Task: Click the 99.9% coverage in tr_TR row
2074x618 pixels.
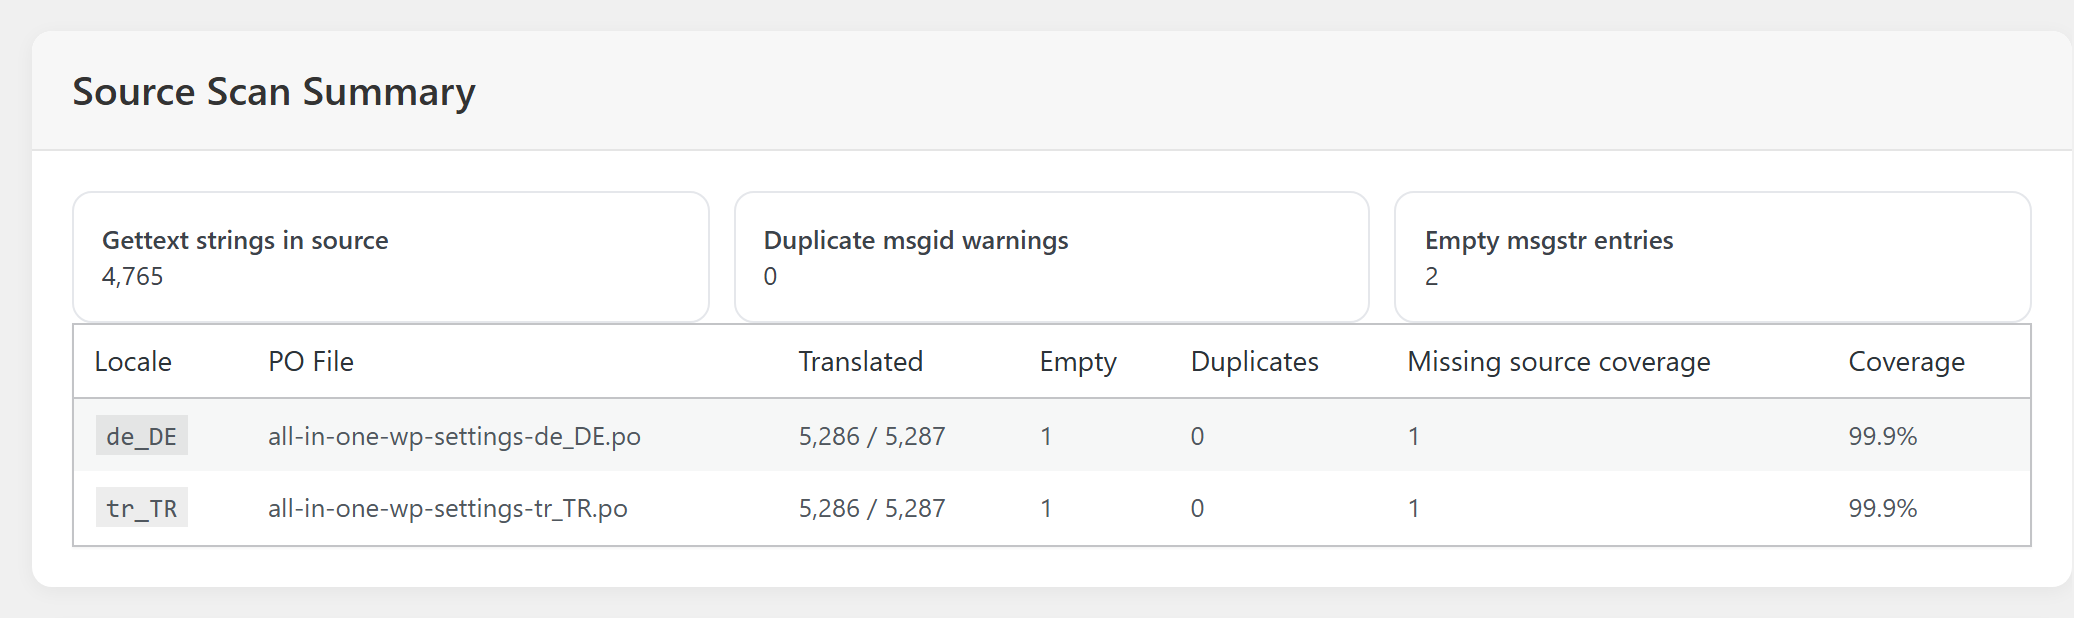Action: [1883, 509]
